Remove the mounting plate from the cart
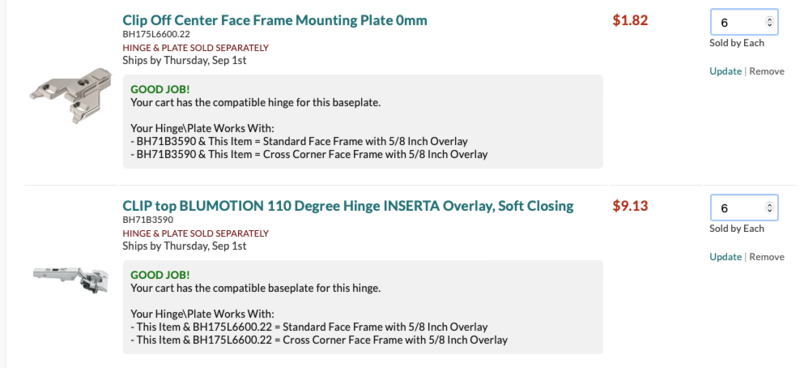The image size is (800, 368). 766,71
